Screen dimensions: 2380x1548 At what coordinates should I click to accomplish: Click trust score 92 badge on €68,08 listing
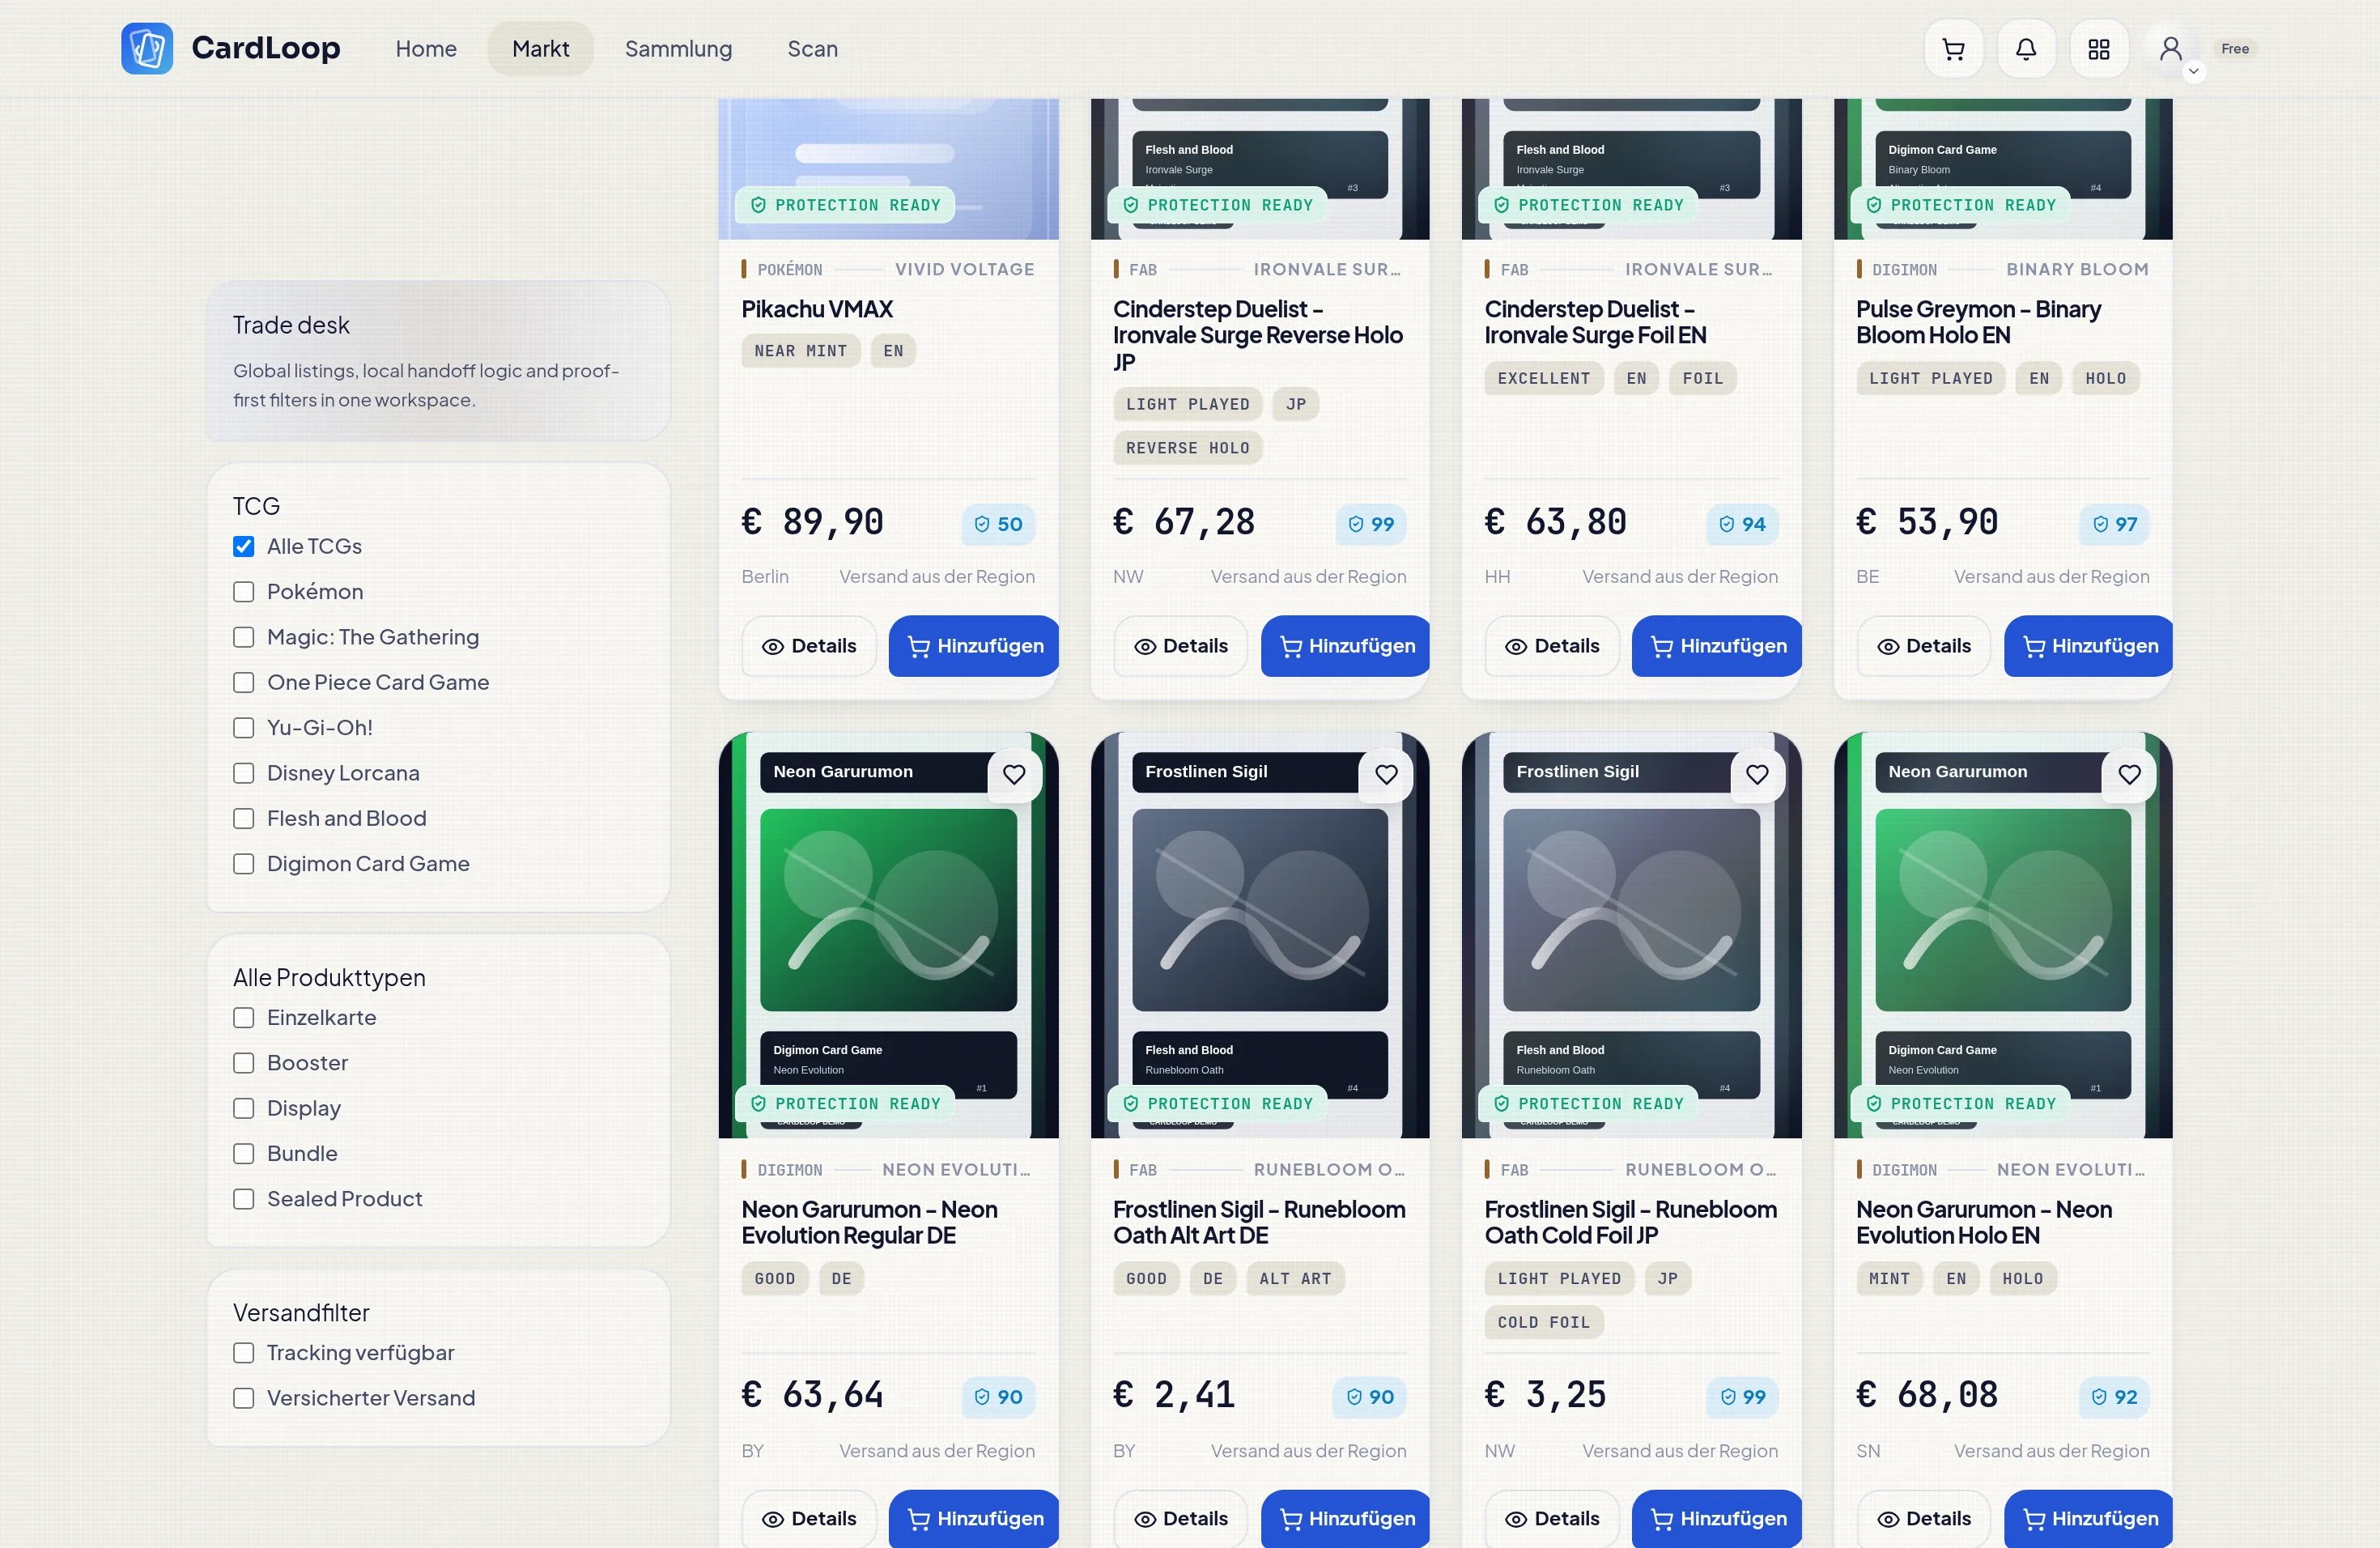point(2114,1397)
